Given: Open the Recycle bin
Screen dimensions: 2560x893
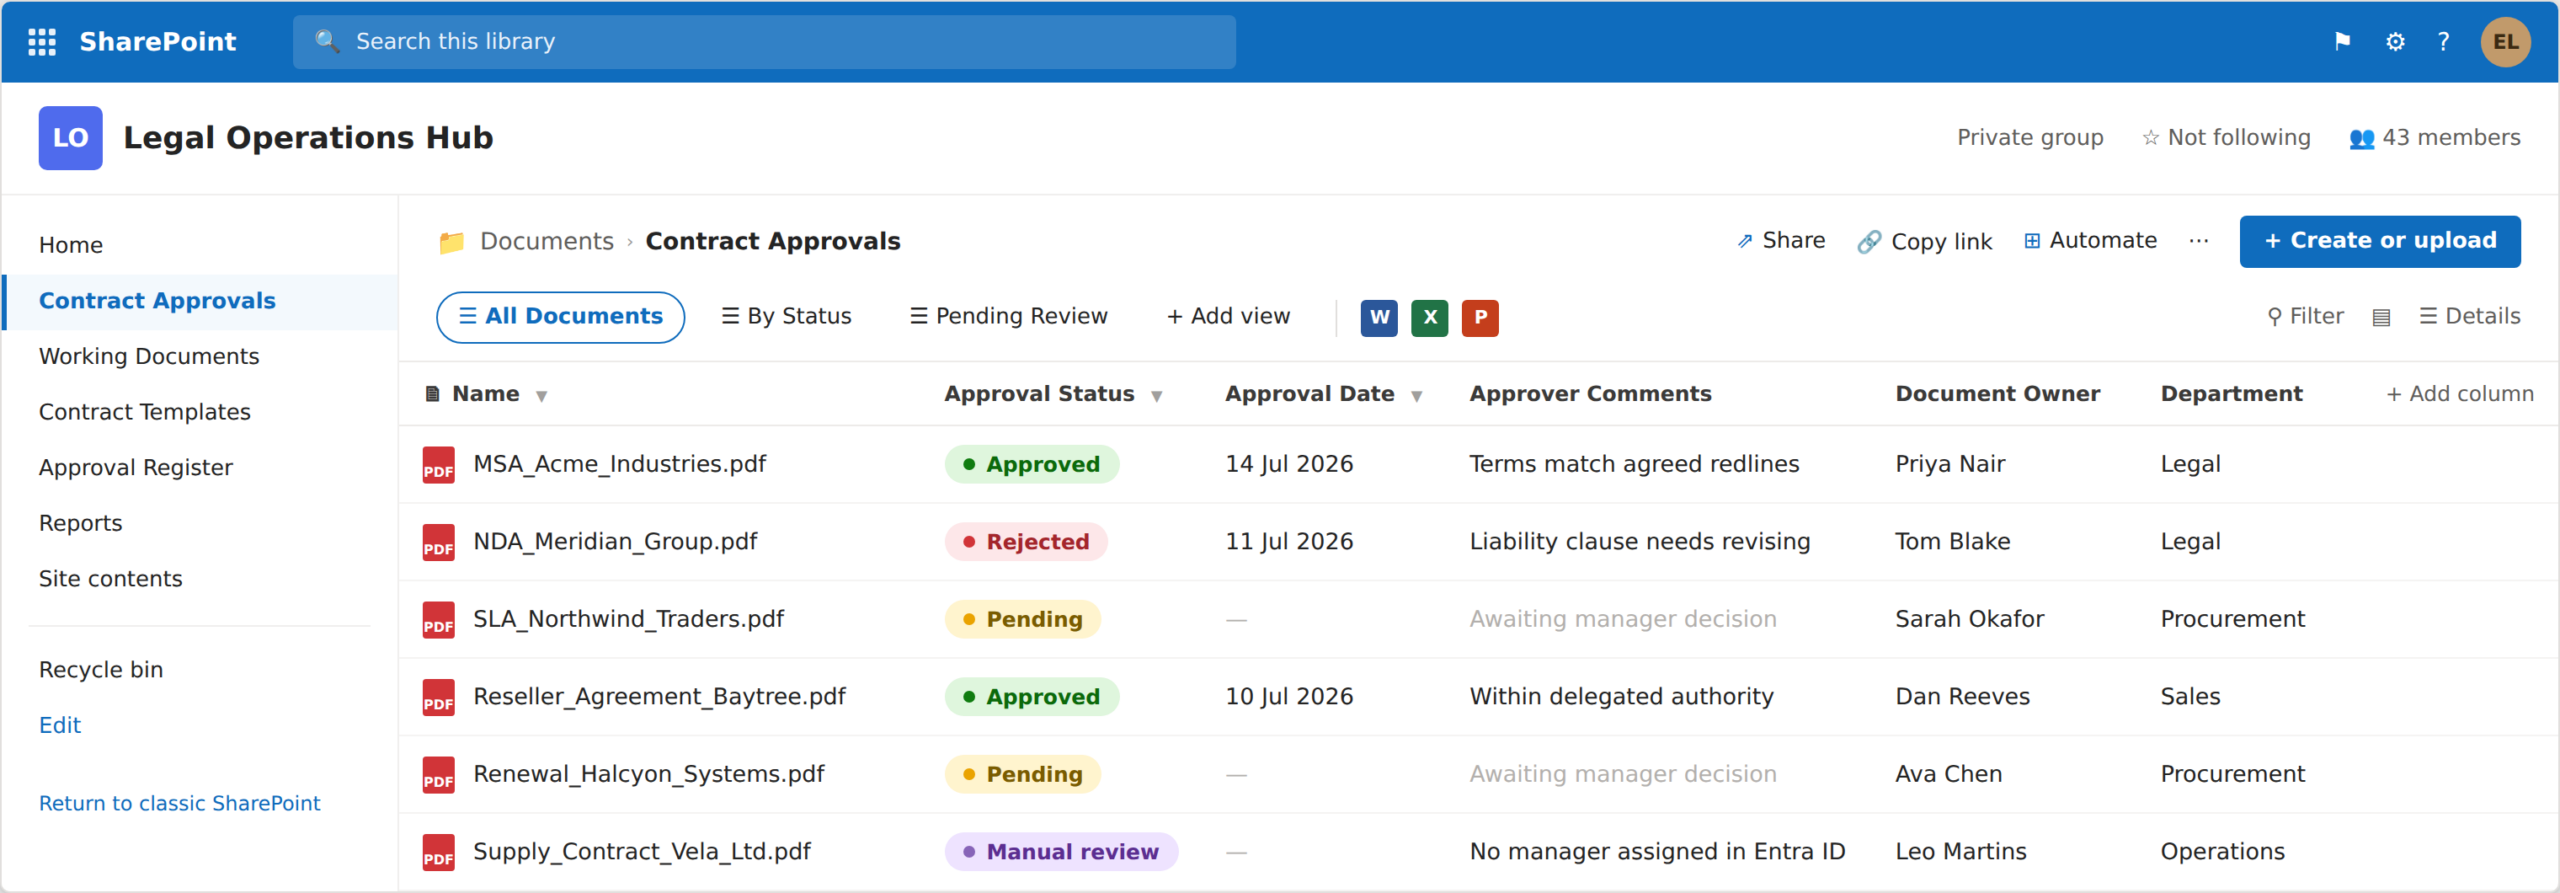Looking at the screenshot, I should (101, 670).
